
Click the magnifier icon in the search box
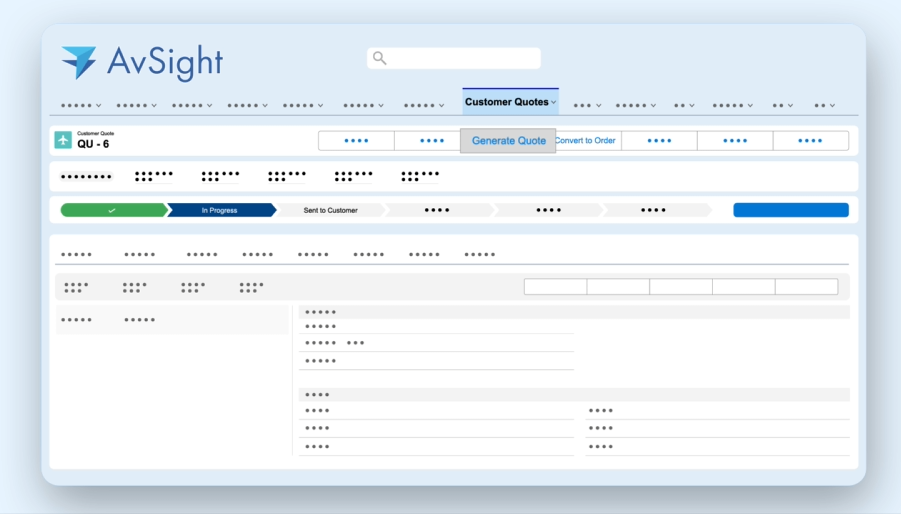click(x=380, y=58)
